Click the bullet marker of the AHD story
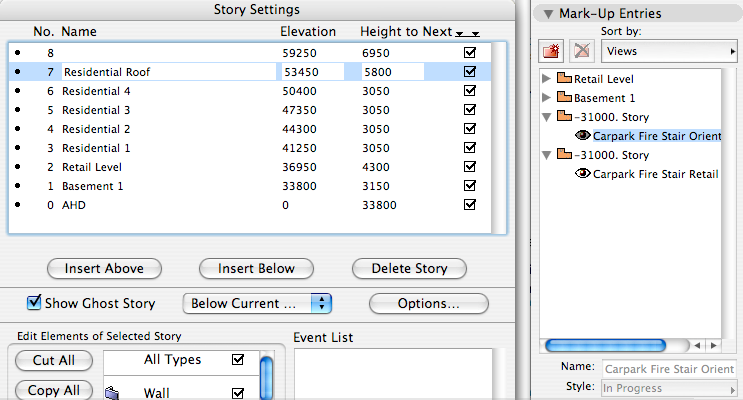 point(18,205)
